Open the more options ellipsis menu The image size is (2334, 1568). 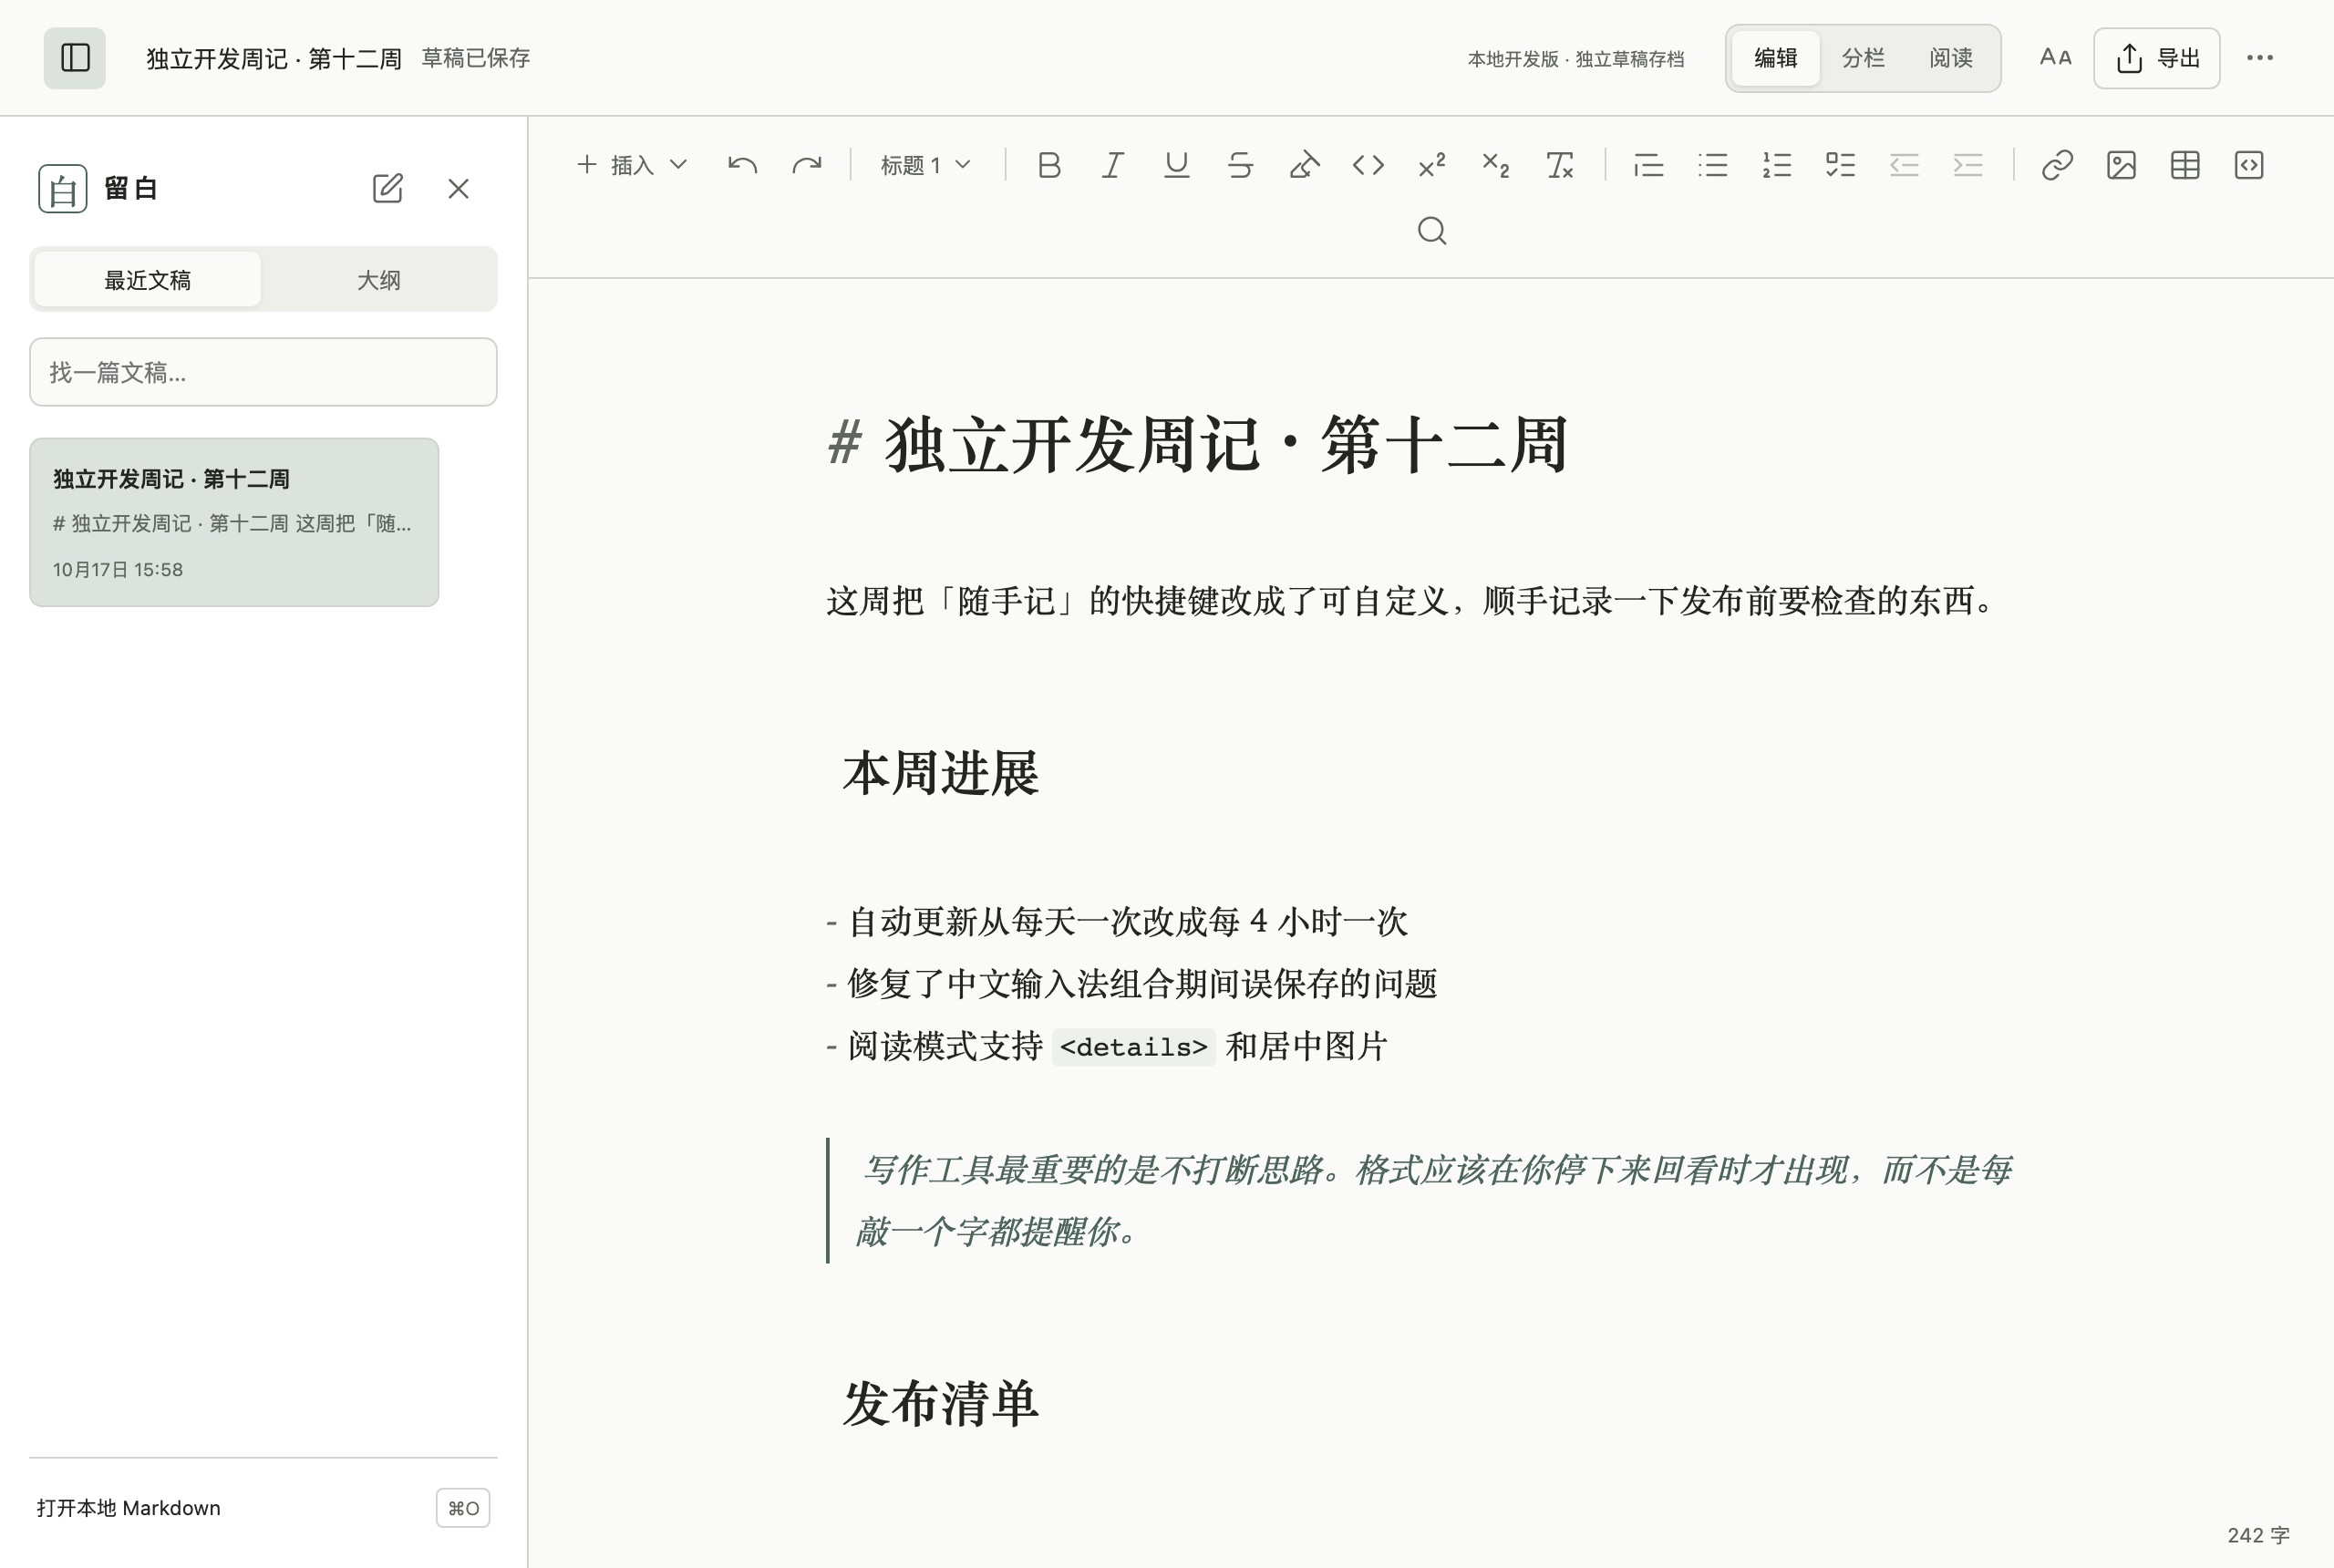click(2260, 58)
